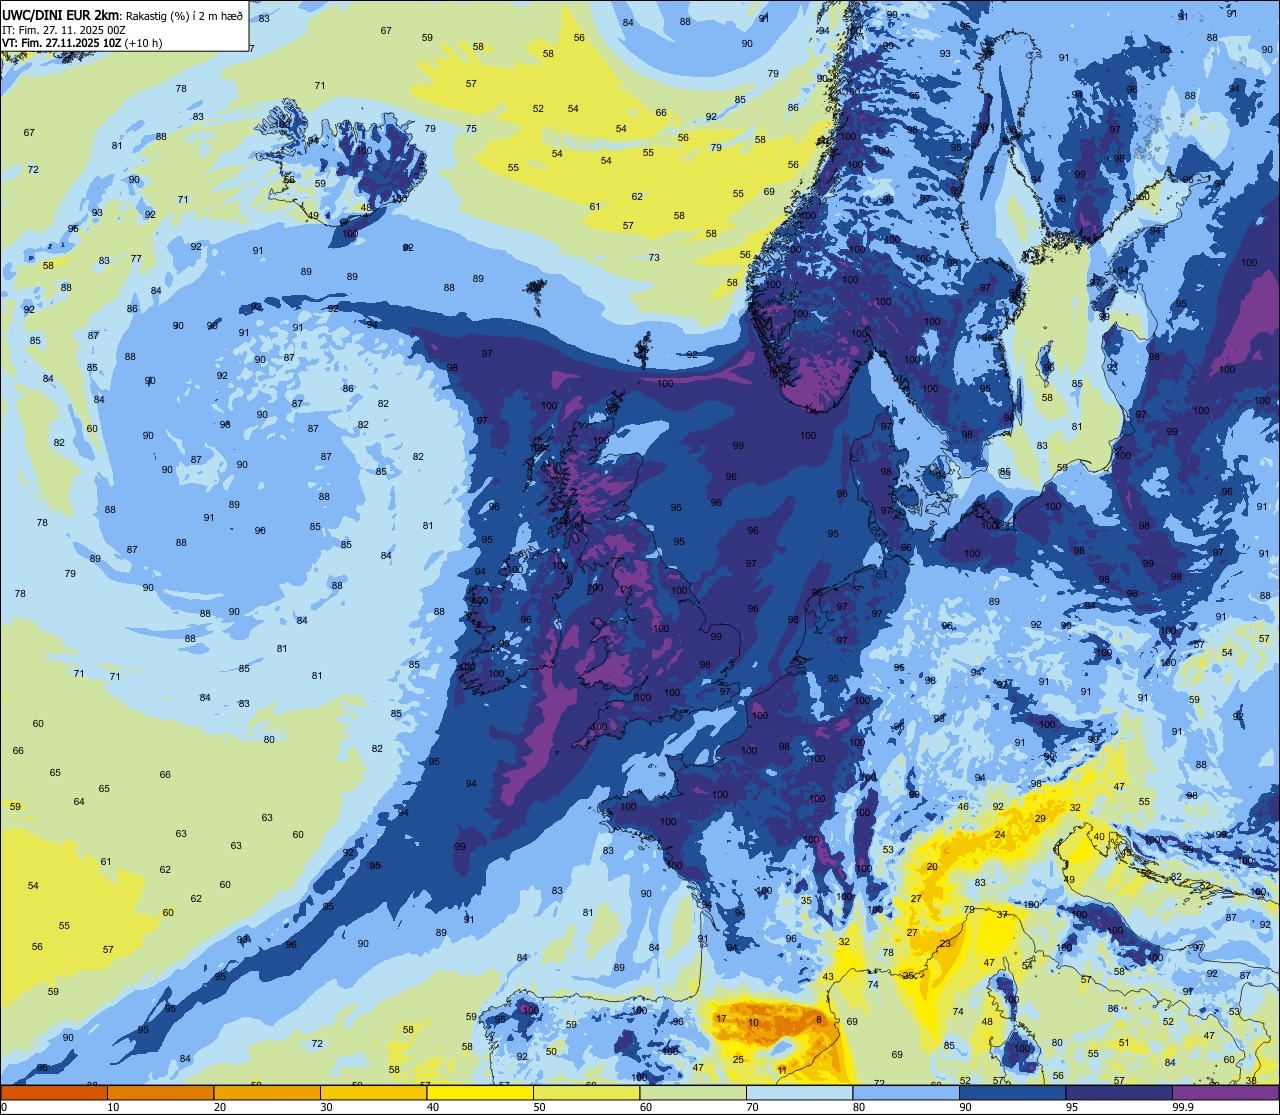Click the 0–10 % dark orange legend swatch
This screenshot has height=1115, width=1280.
pyautogui.click(x=54, y=1093)
